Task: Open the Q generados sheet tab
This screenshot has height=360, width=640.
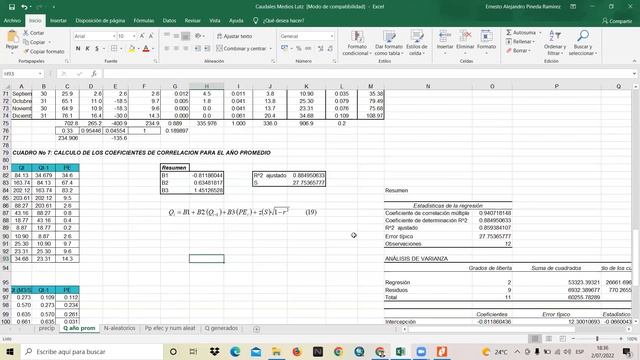Action: click(221, 328)
